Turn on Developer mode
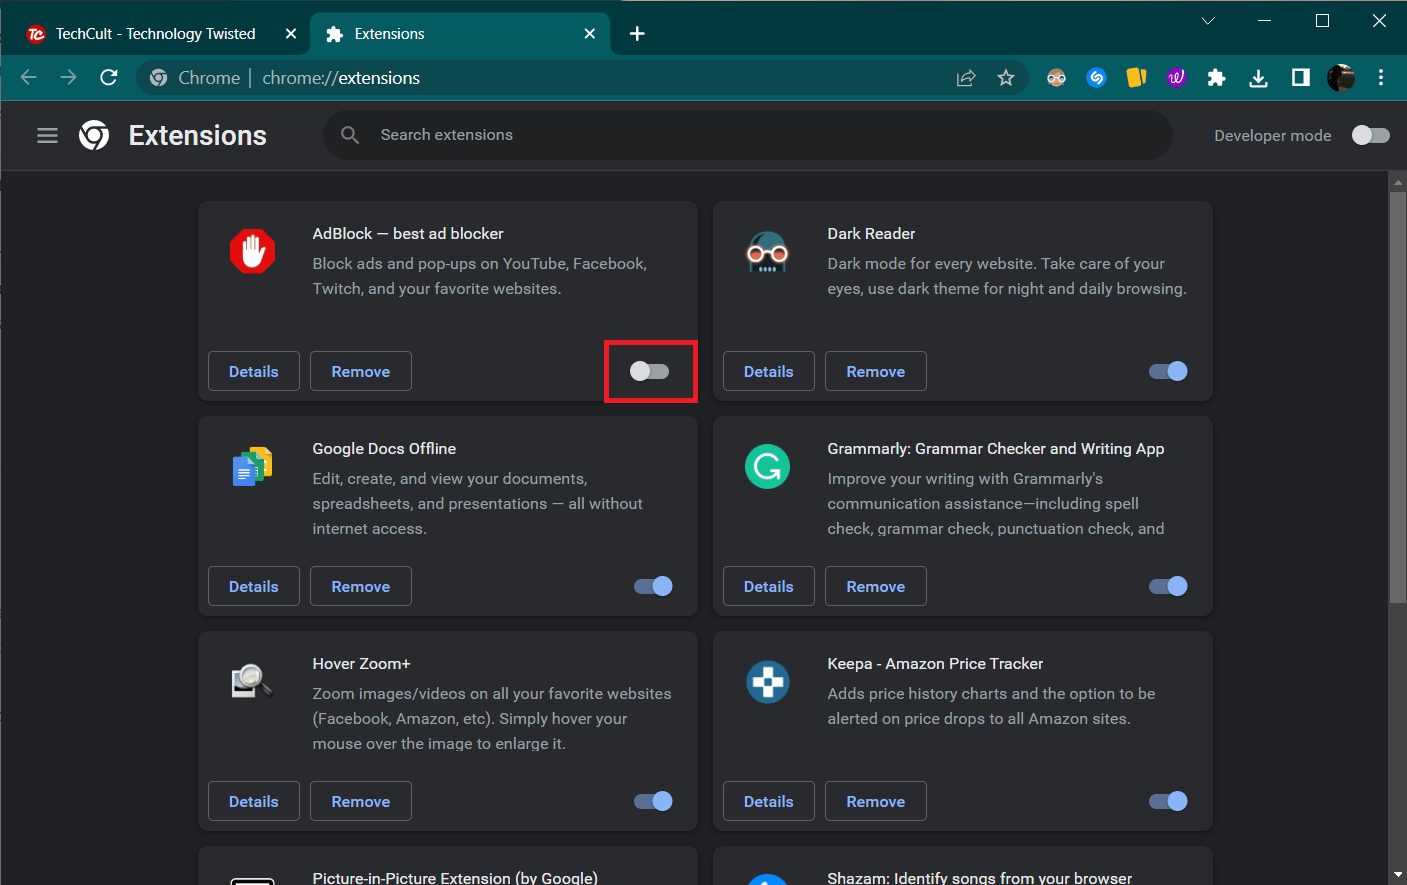This screenshot has width=1407, height=885. point(1370,135)
